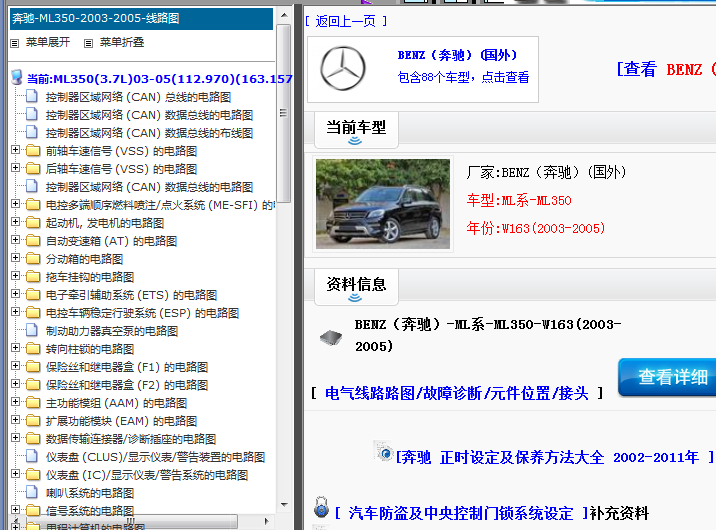Click the 年份:W163(2003-2005) red text
The width and height of the screenshot is (716, 530).
click(x=536, y=228)
